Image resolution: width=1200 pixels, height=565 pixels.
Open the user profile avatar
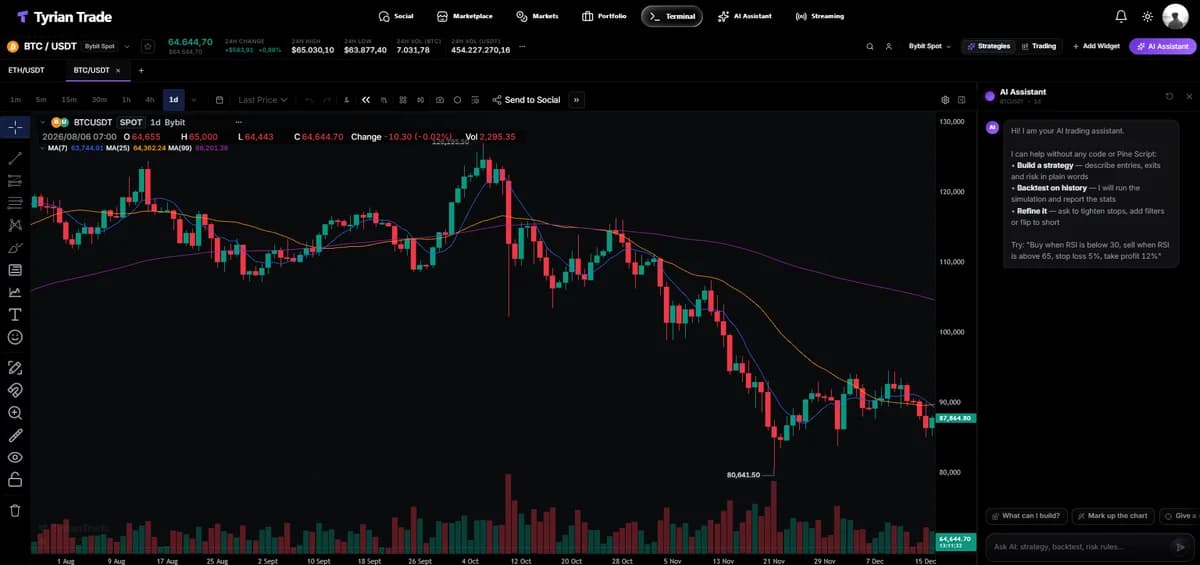click(1175, 16)
